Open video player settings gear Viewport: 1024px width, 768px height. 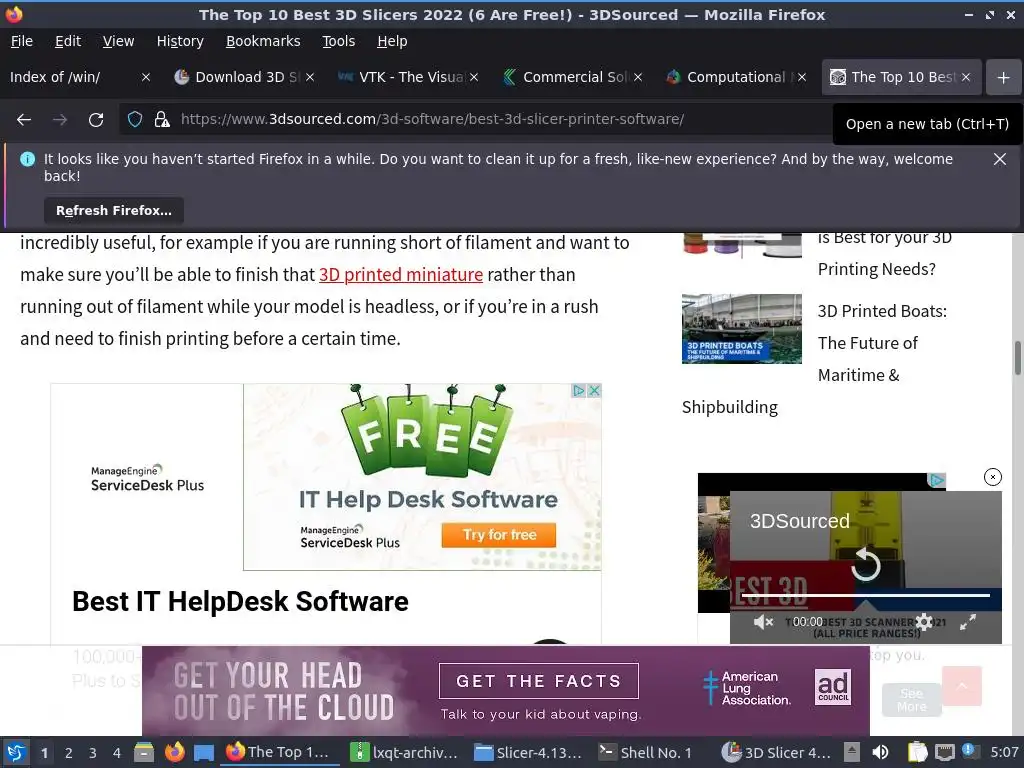[x=924, y=622]
